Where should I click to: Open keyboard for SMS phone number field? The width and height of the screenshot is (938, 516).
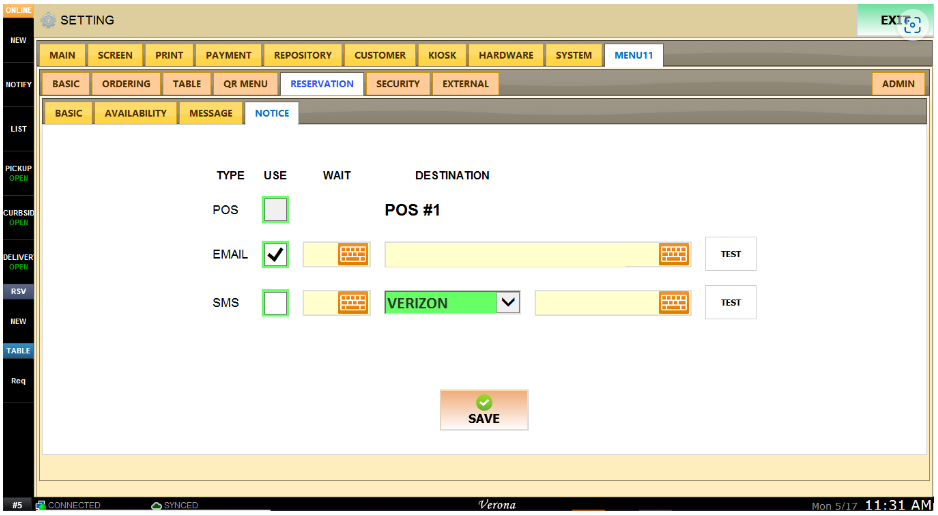click(x=674, y=302)
